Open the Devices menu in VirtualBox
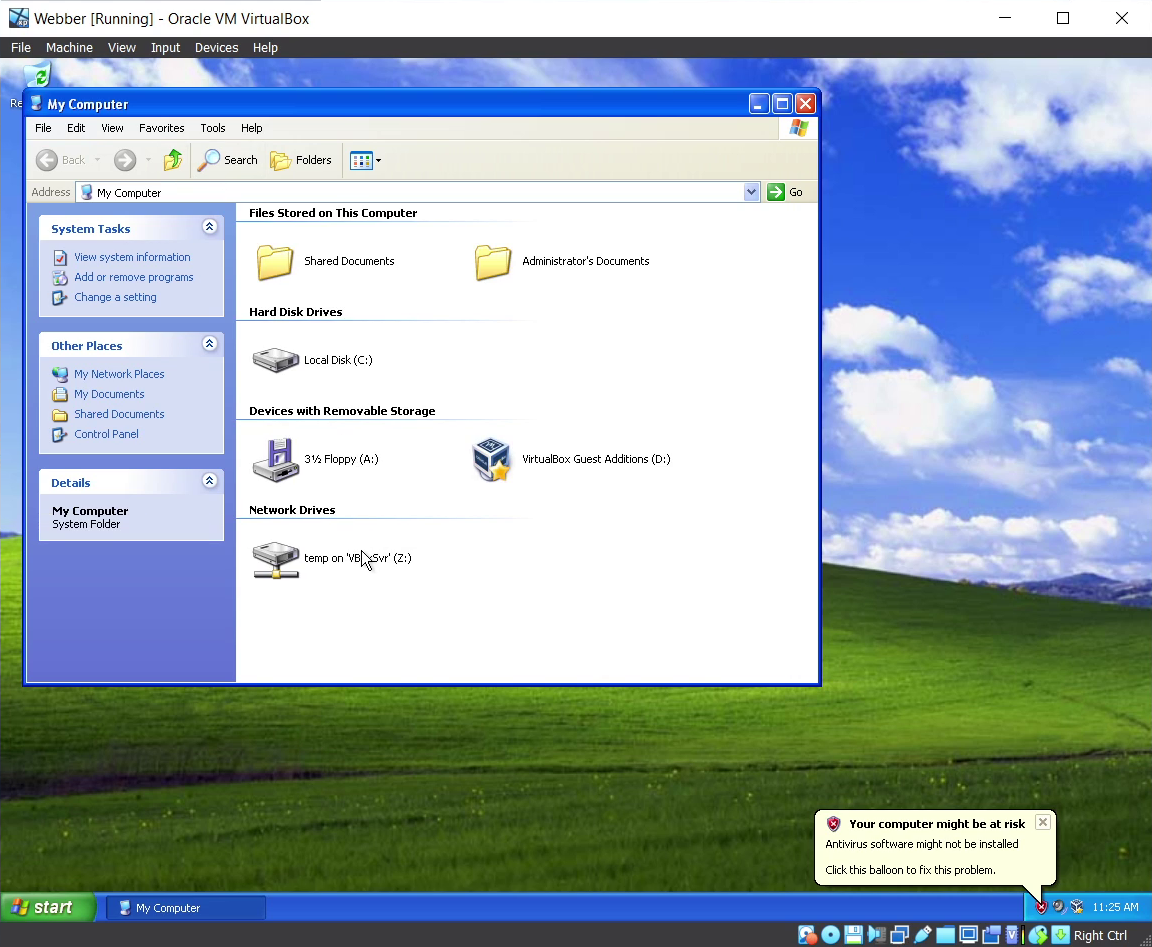Viewport: 1152px width, 947px height. (216, 47)
